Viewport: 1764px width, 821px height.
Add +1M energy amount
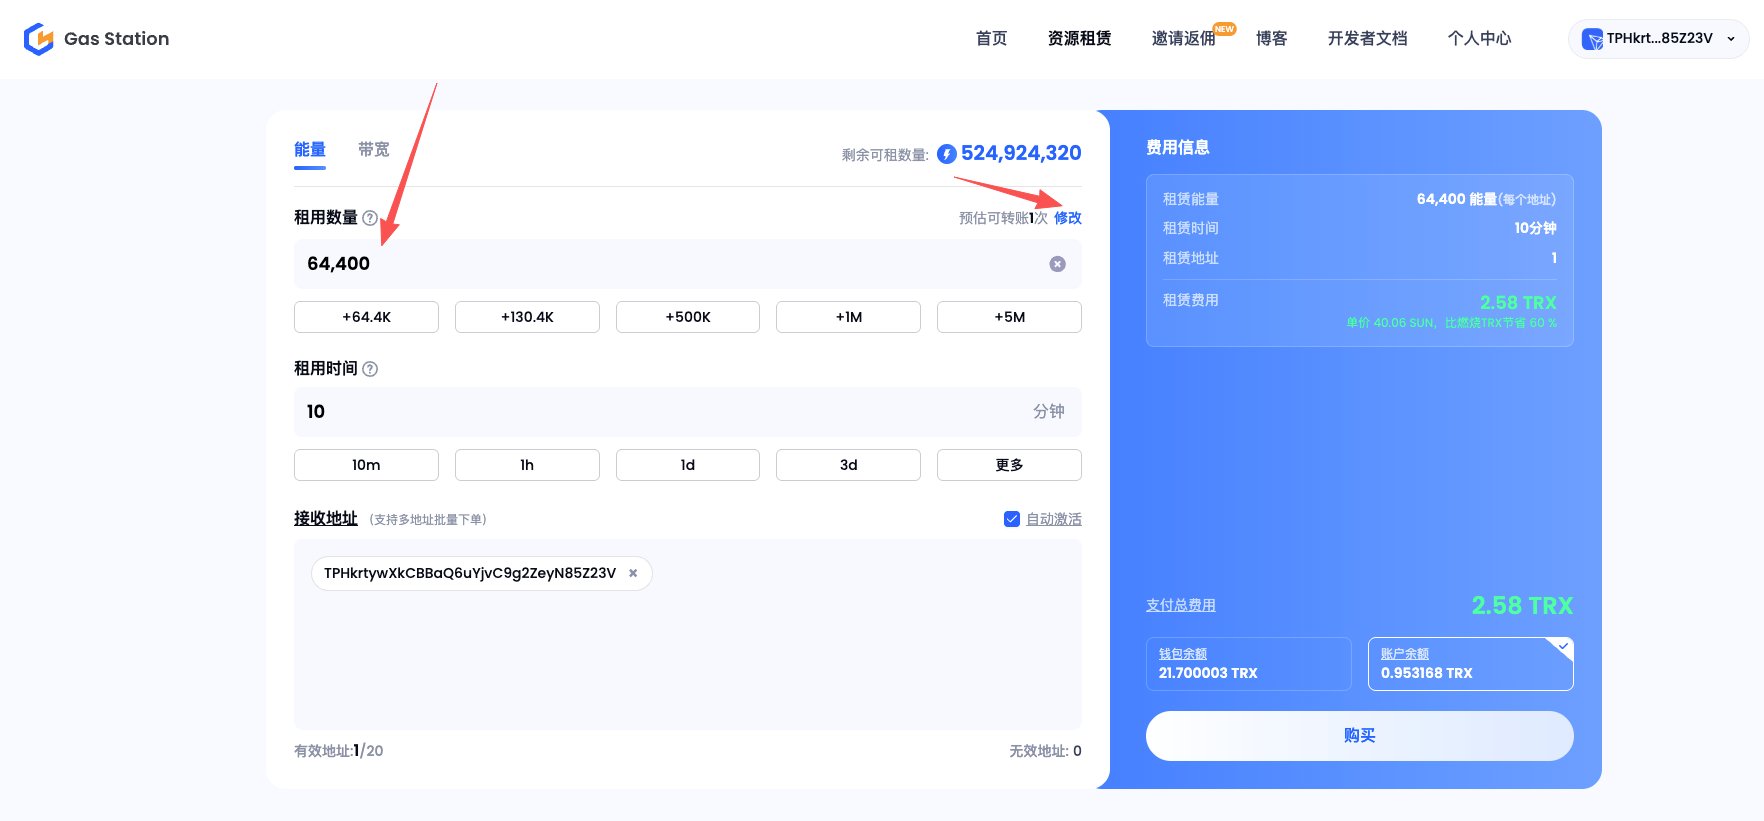pyautogui.click(x=848, y=317)
